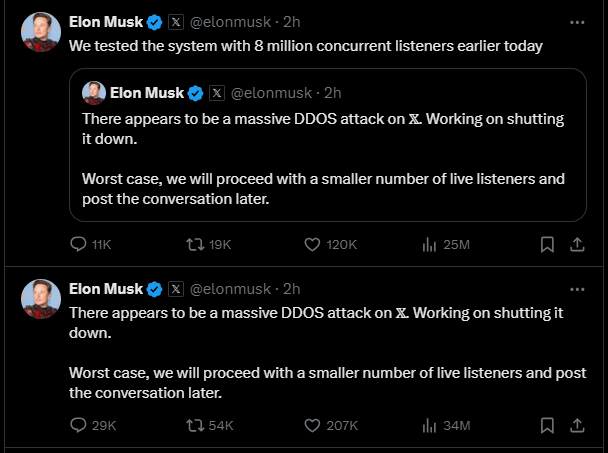Open more options menu on first tweet
Viewport: 608px width, 453px height.
coord(577,21)
